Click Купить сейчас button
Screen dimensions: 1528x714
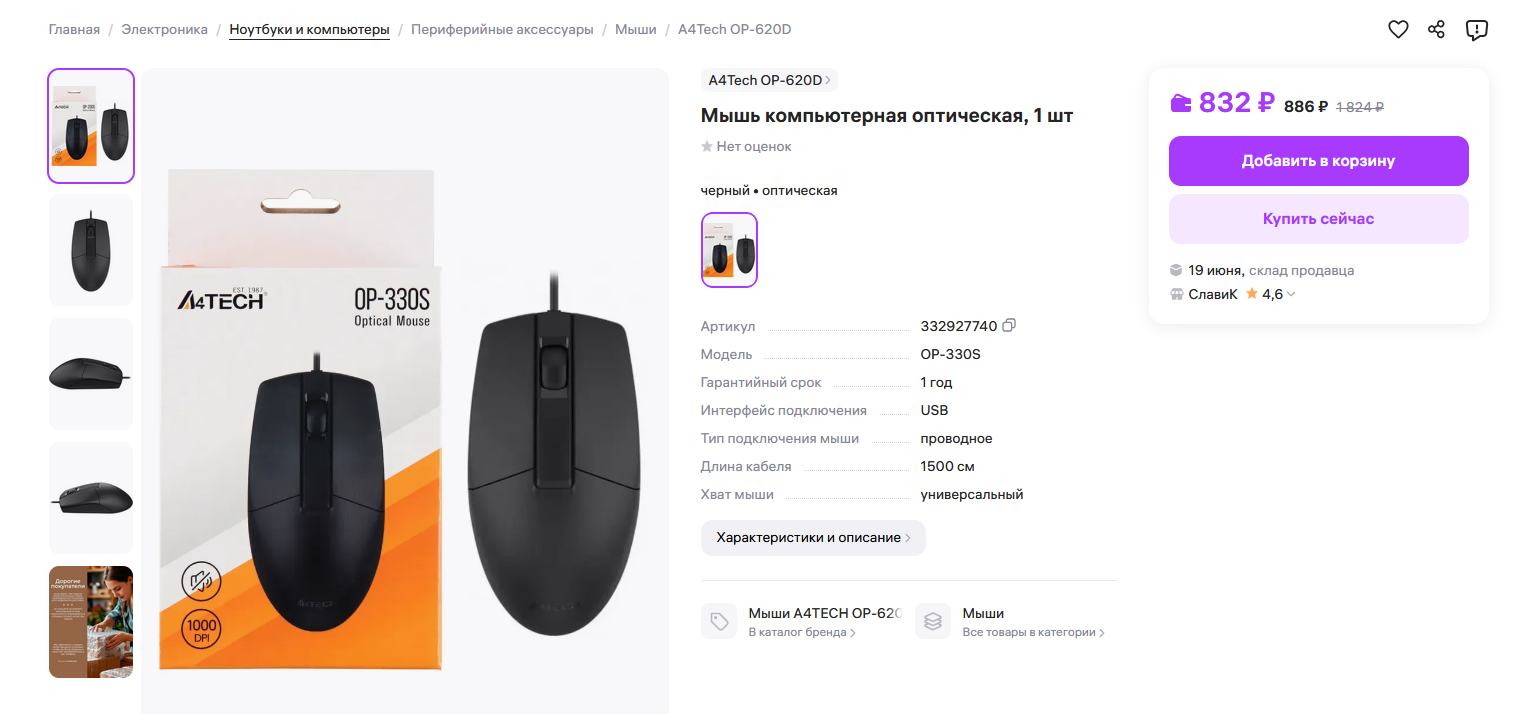pos(1318,219)
